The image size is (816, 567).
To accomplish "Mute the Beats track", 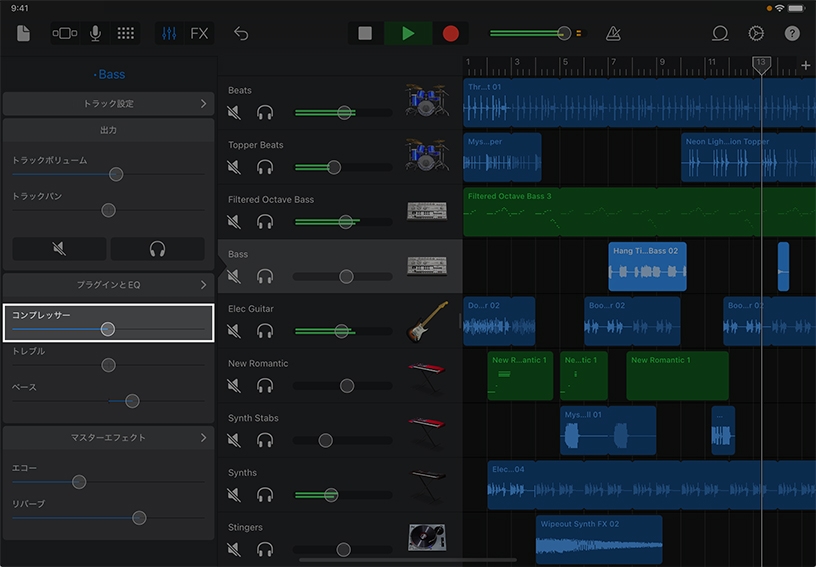I will pos(234,113).
